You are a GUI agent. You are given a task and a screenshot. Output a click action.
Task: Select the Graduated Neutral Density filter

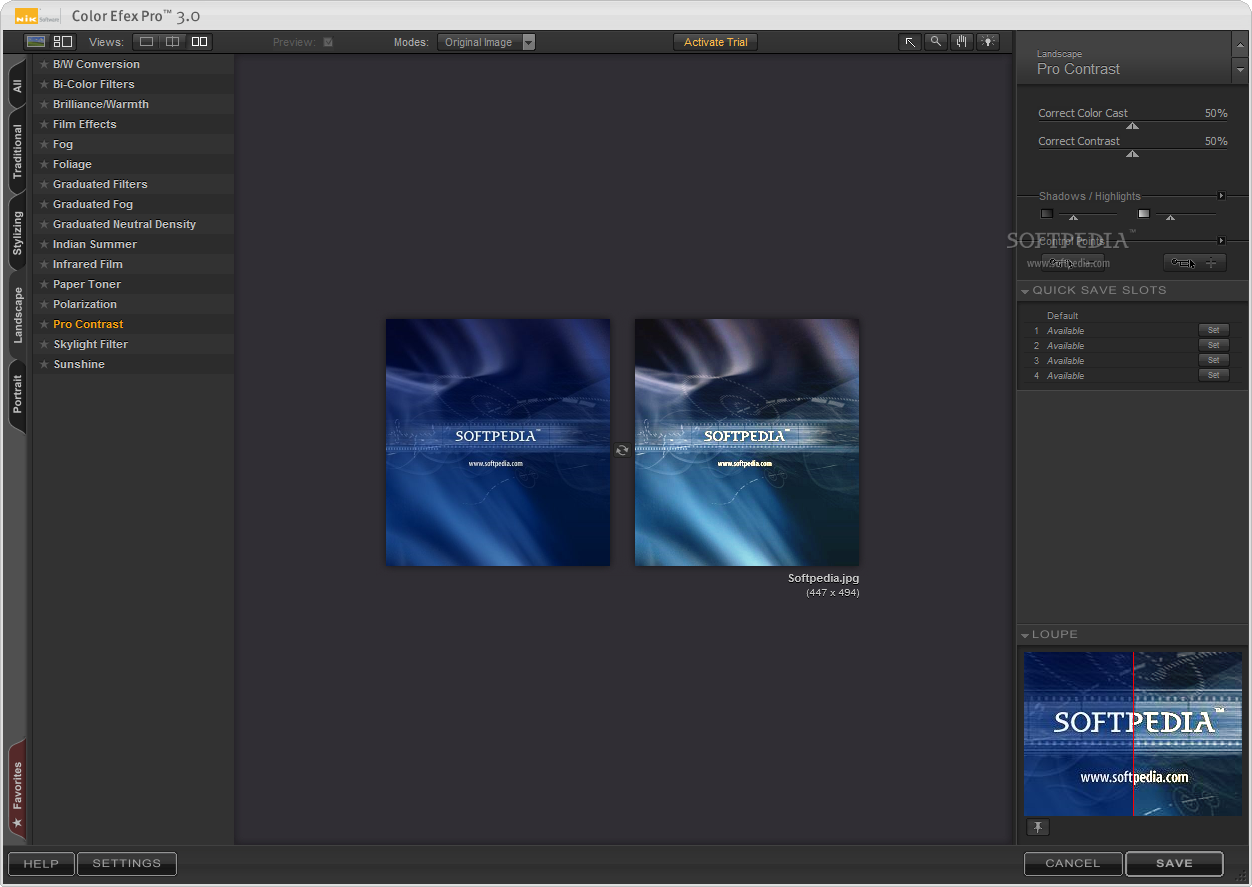tap(134, 224)
